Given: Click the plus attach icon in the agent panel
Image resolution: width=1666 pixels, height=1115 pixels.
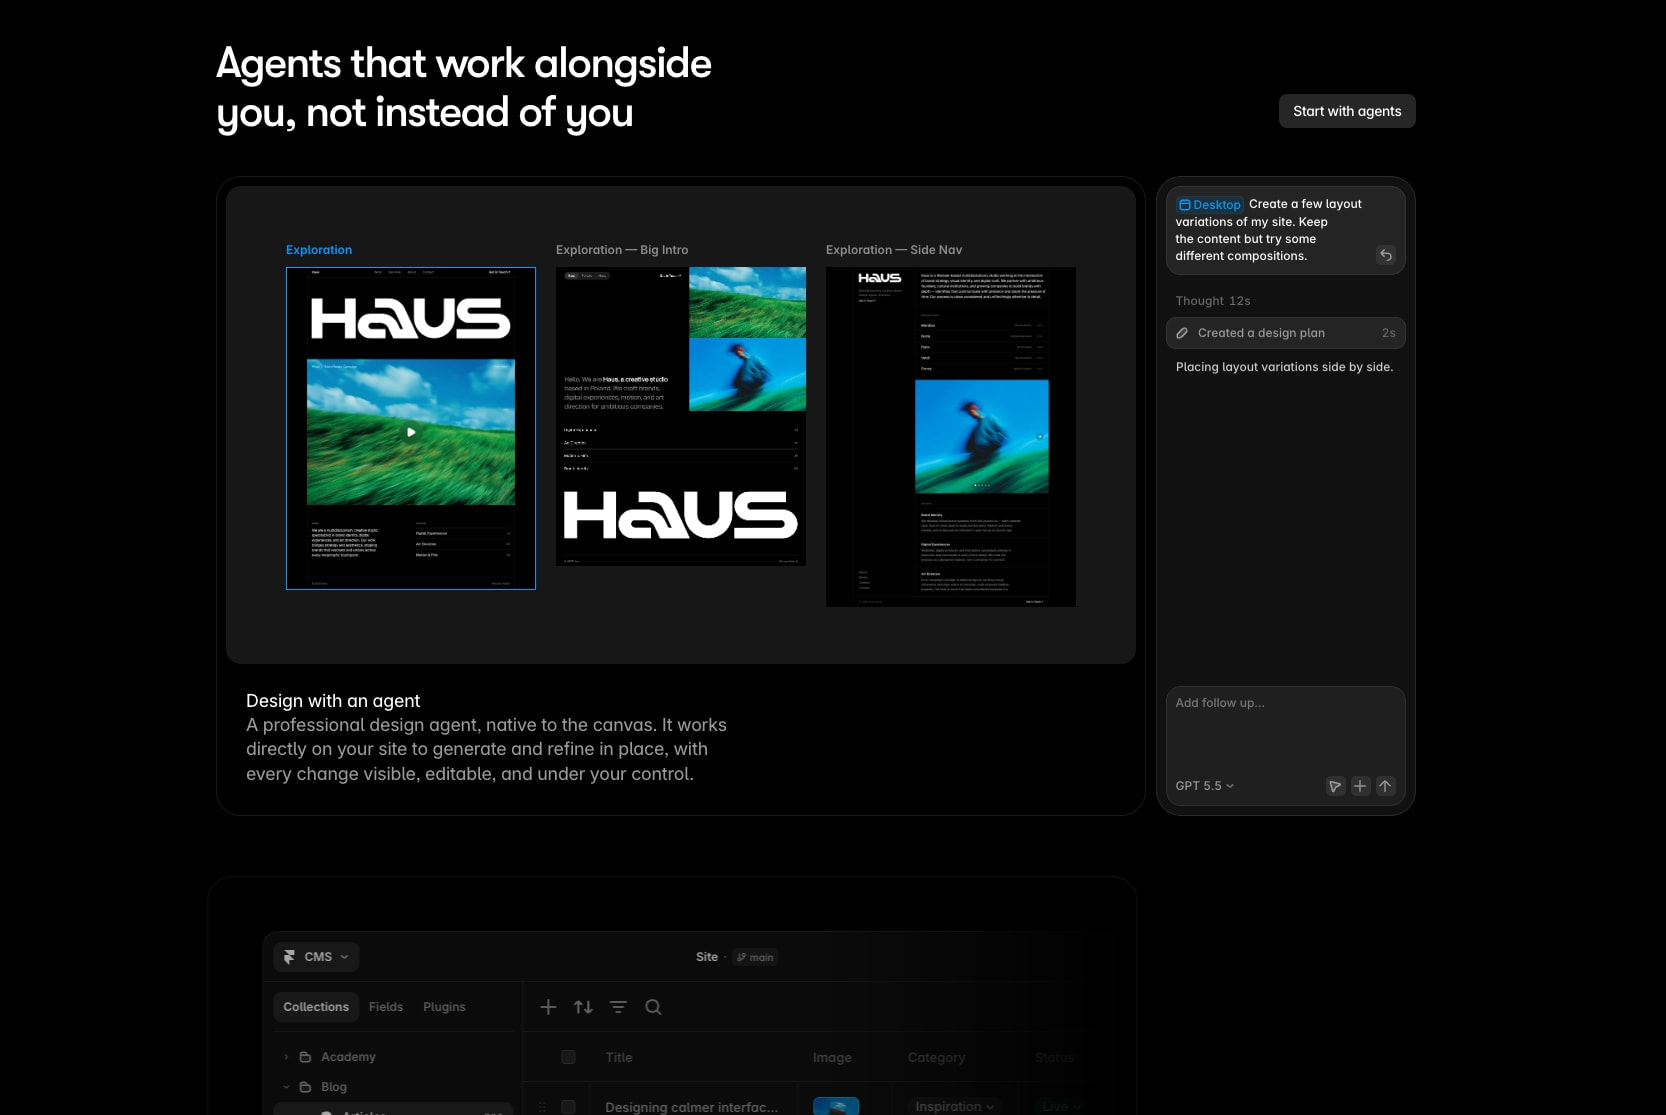Looking at the screenshot, I should click(1360, 786).
